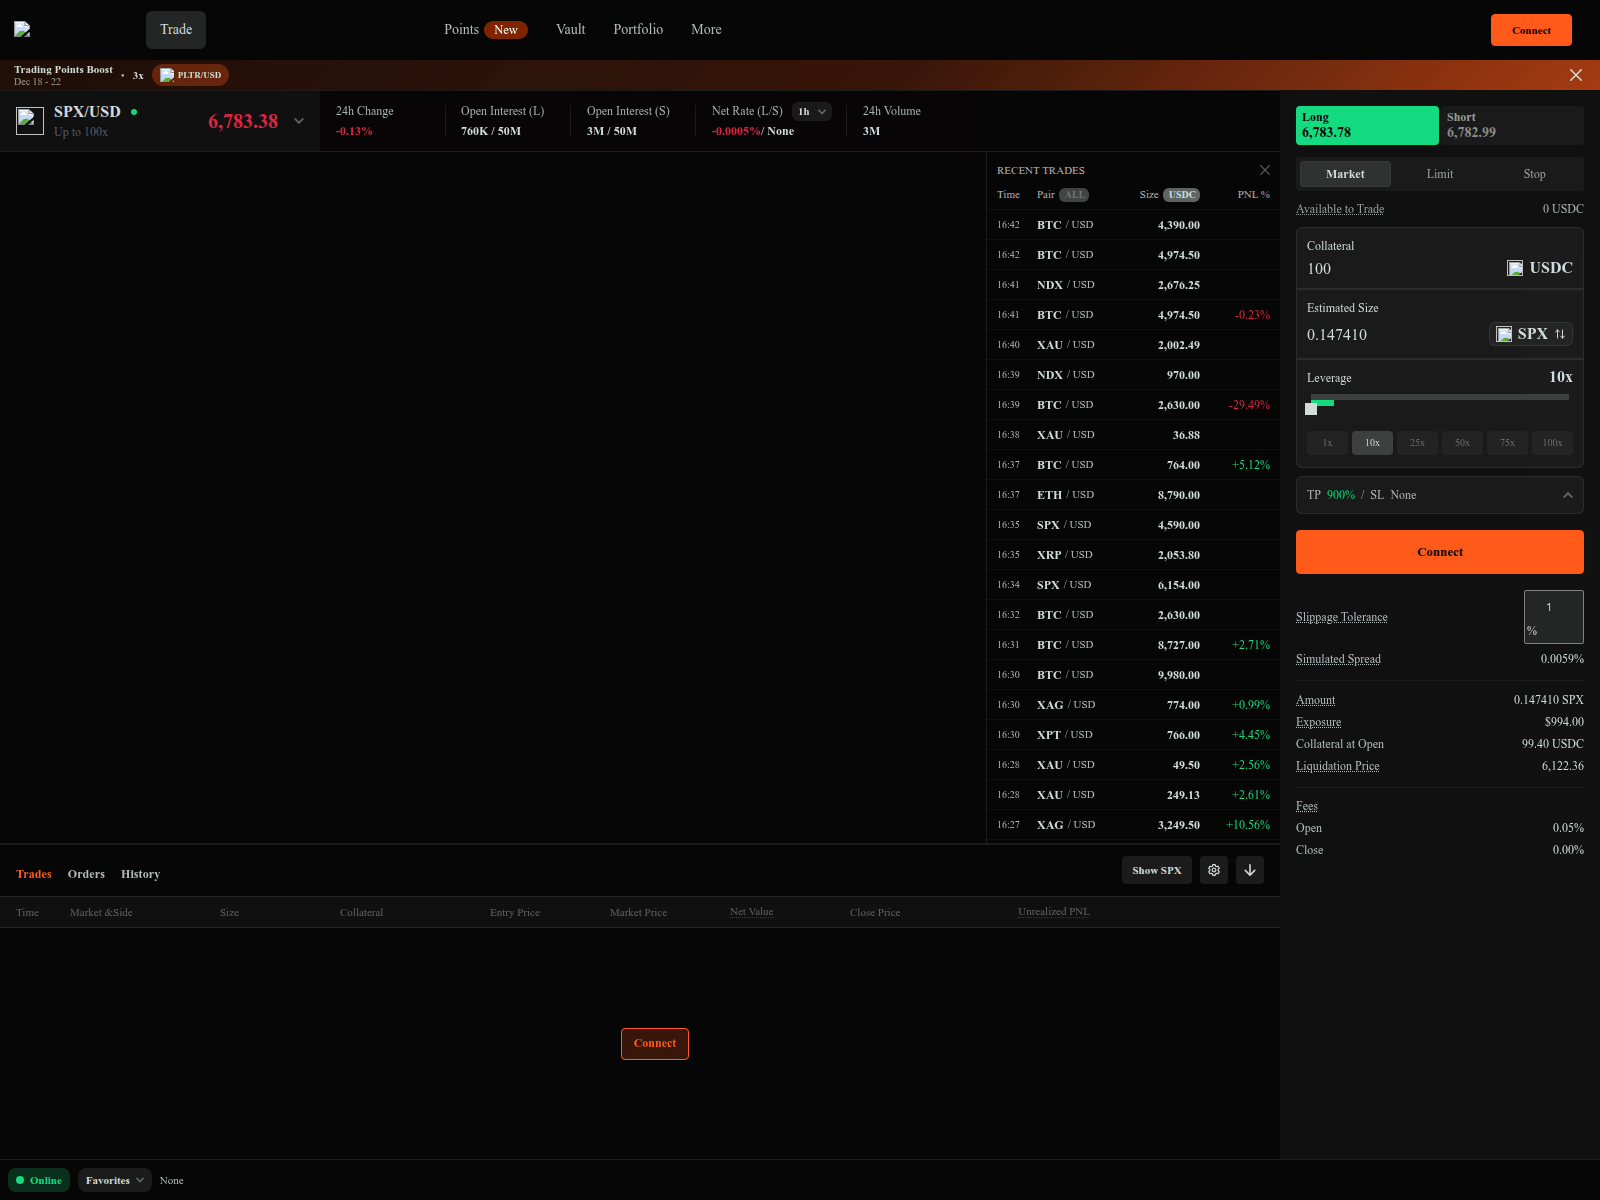The height and width of the screenshot is (1200, 1600).
Task: Click the PLTR/USD chip in the boost banner
Action: [x=190, y=74]
